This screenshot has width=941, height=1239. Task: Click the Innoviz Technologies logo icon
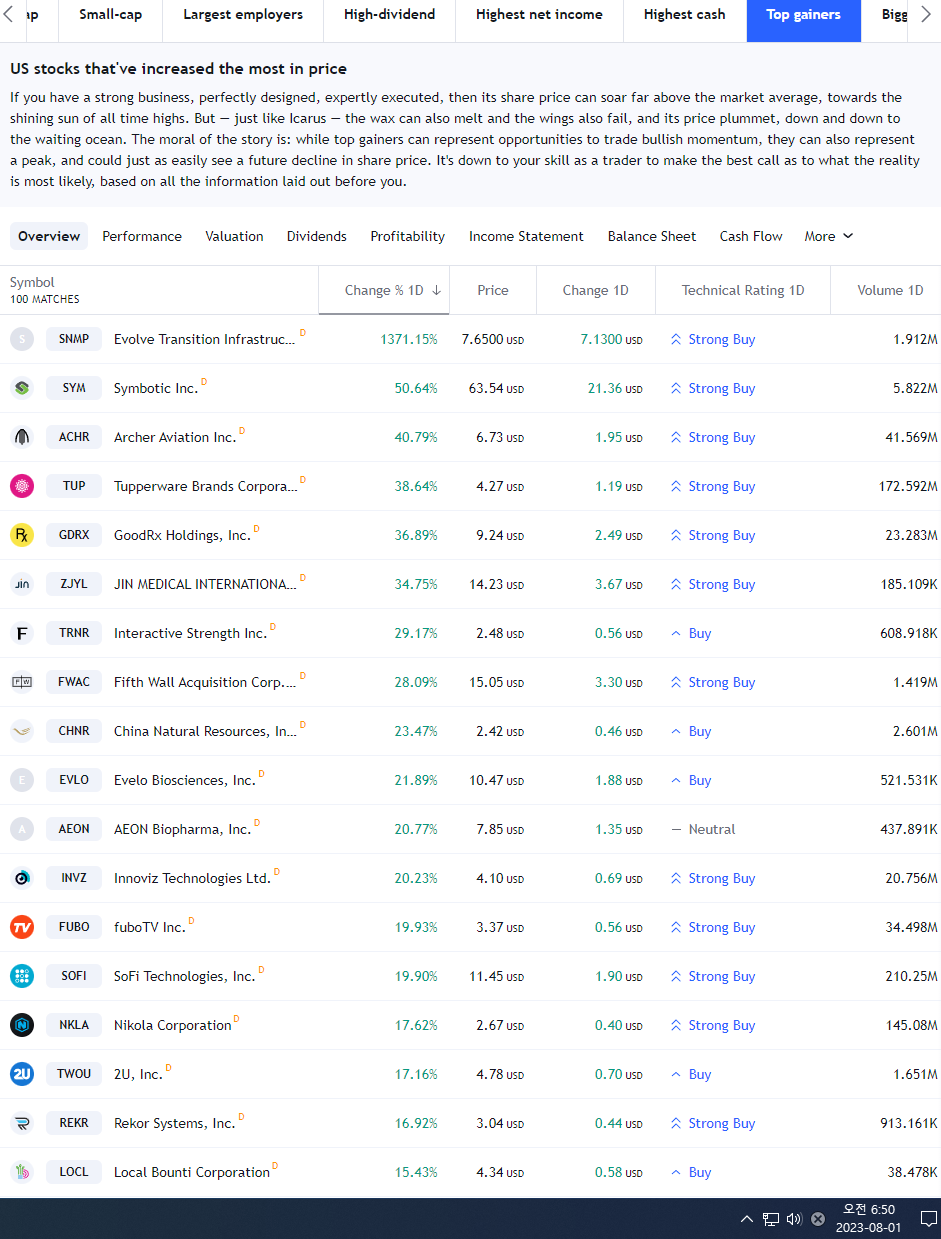(x=22, y=878)
